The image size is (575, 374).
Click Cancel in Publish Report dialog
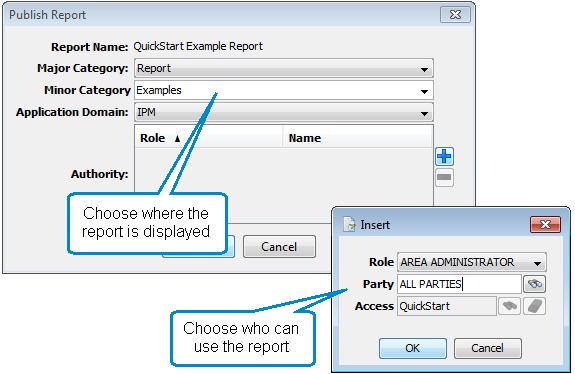click(279, 247)
